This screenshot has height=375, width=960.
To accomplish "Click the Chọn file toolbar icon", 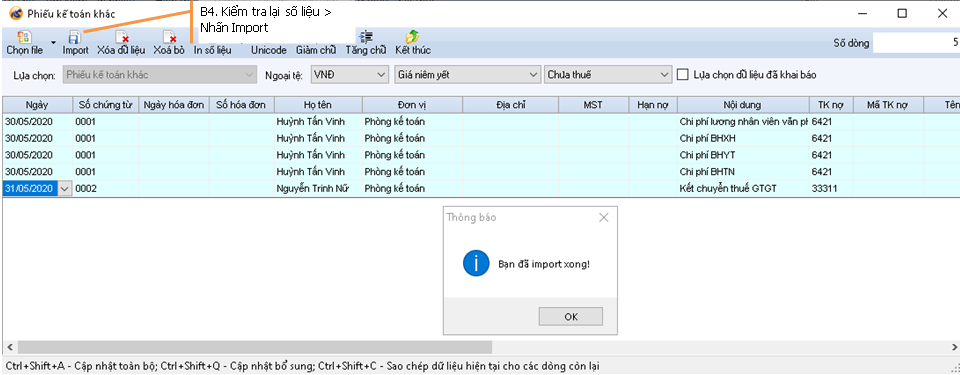I will point(24,37).
